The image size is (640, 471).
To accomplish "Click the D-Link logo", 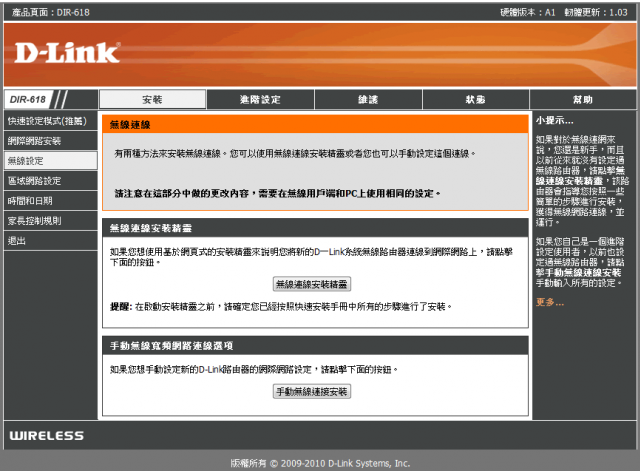I will pyautogui.click(x=67, y=53).
